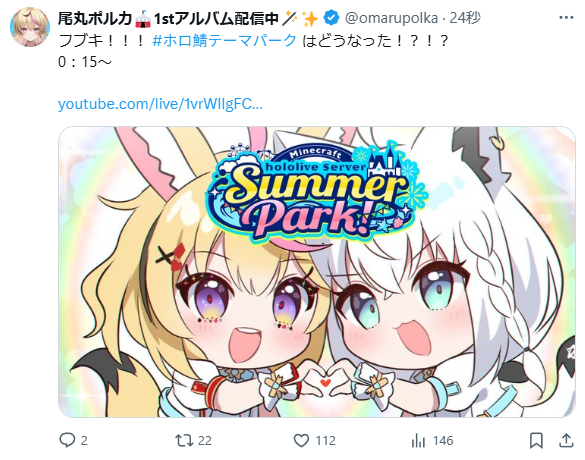This screenshot has height=460, width=585.
Task: Click the Summer Park logo in image
Action: click(316, 192)
